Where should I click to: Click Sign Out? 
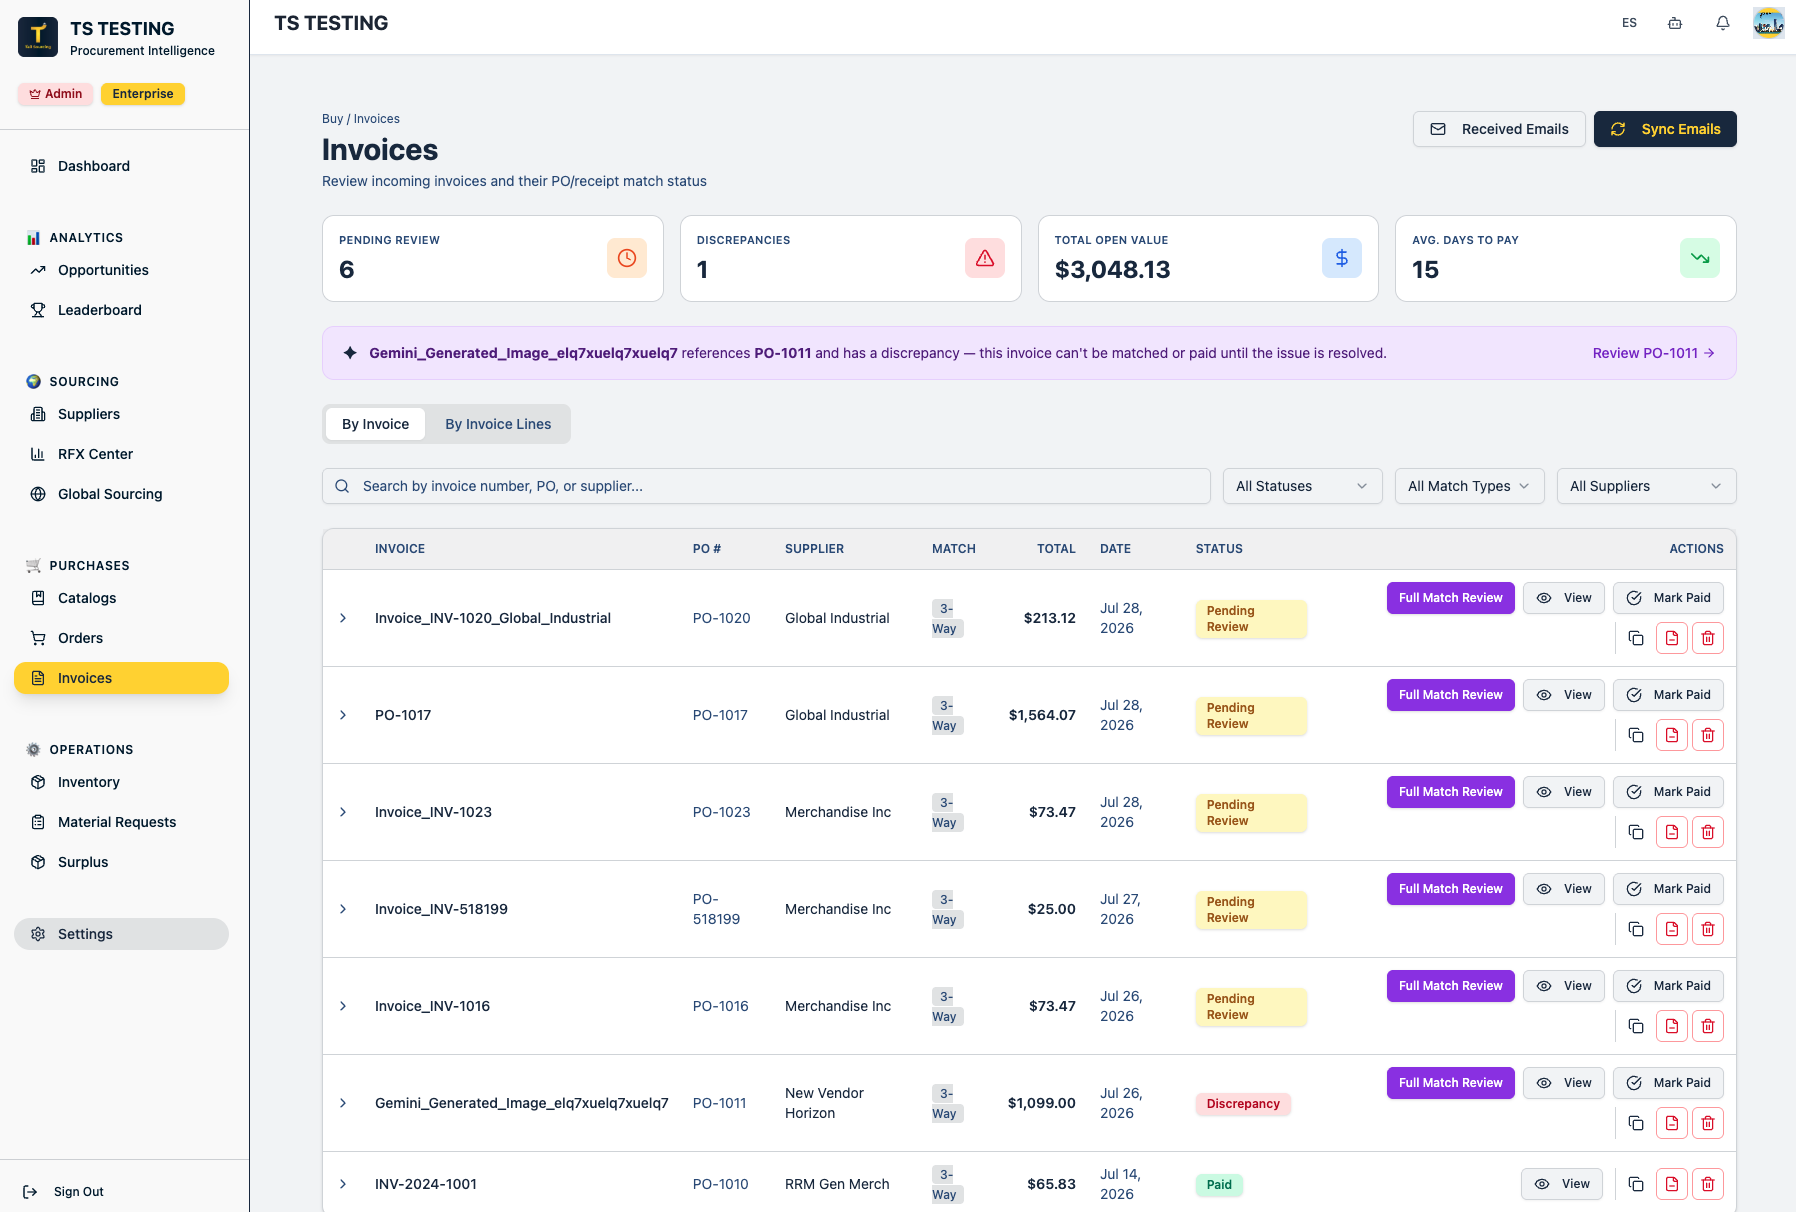[64, 1192]
